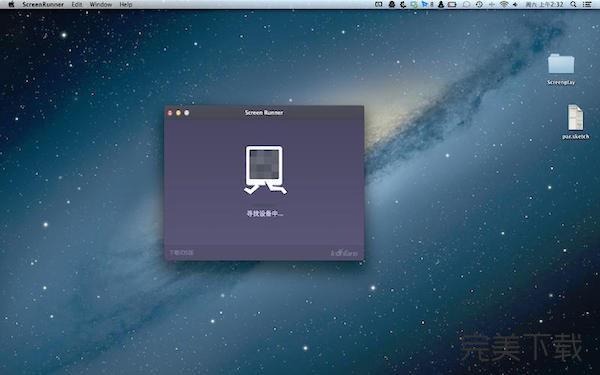Open the Apple menu
This screenshot has height=375, width=600.
coord(11,4)
